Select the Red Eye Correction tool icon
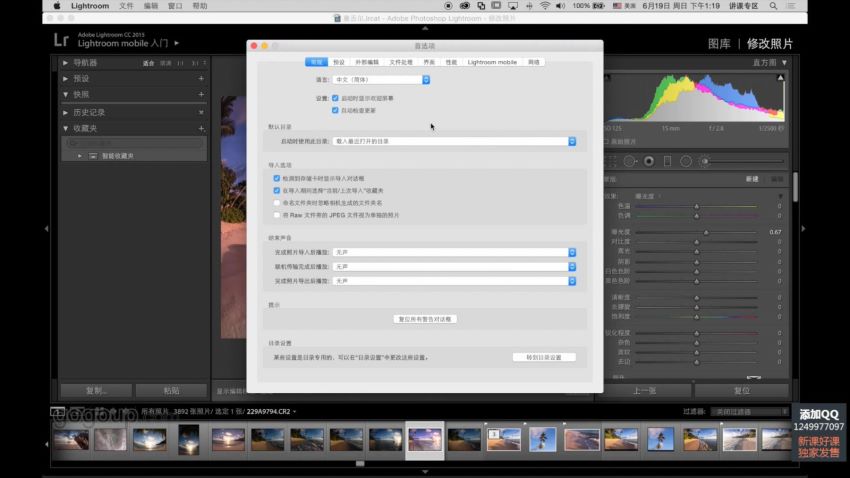This screenshot has width=850, height=478. (649, 162)
